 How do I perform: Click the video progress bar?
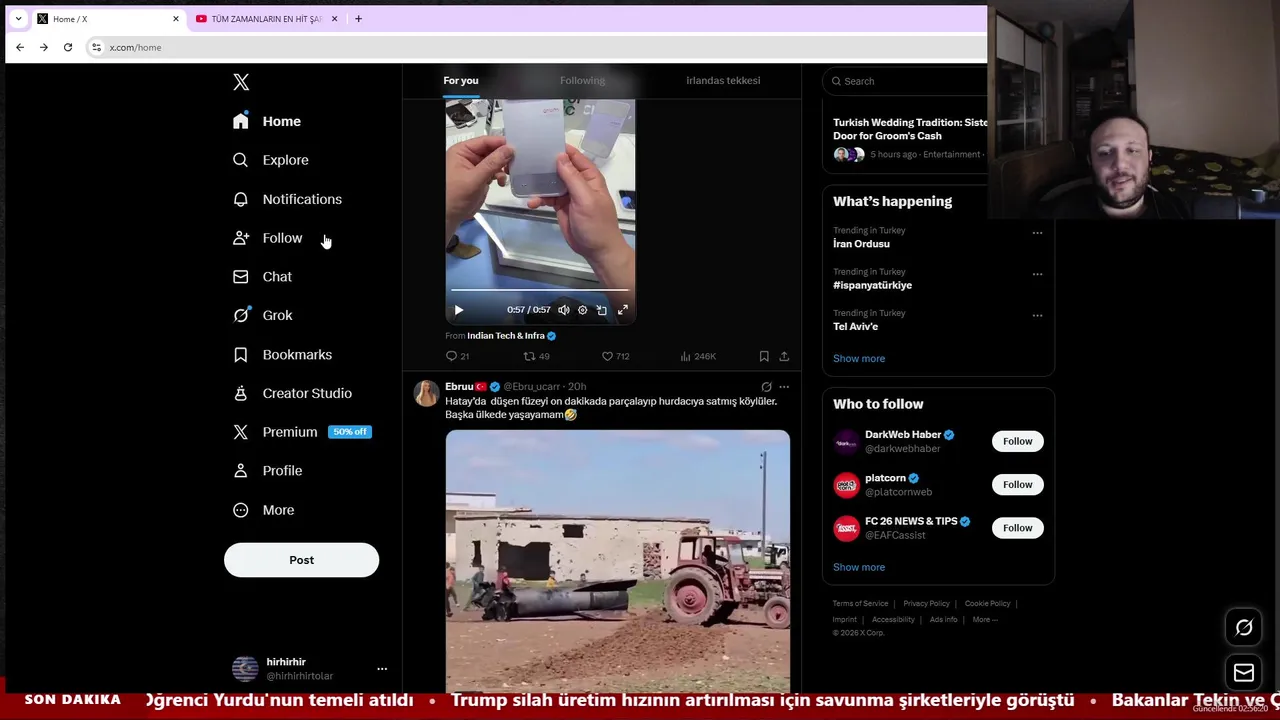coord(540,290)
